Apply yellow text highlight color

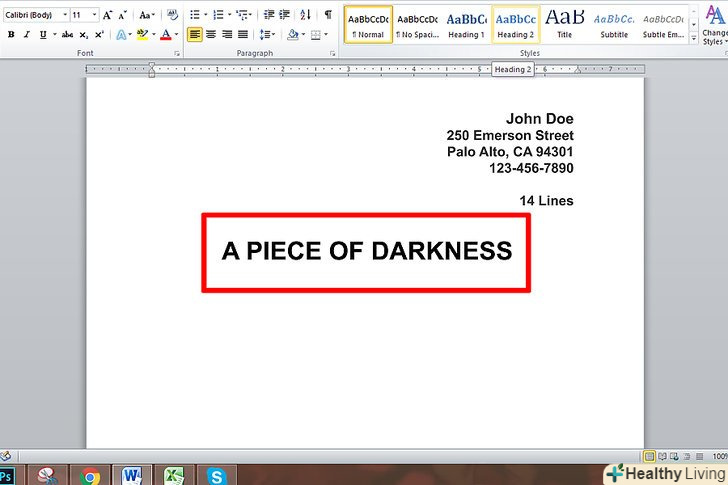pyautogui.click(x=143, y=34)
